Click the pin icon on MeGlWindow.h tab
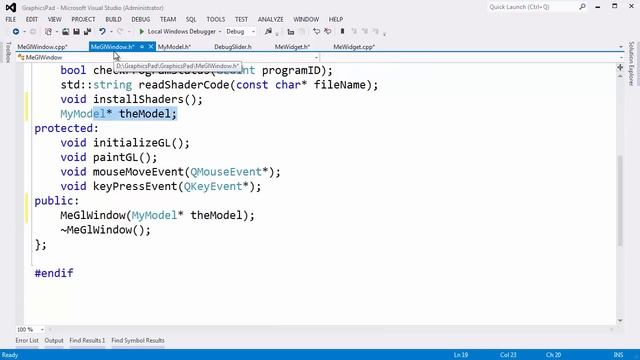Image resolution: width=640 pixels, height=360 pixels. click(142, 47)
